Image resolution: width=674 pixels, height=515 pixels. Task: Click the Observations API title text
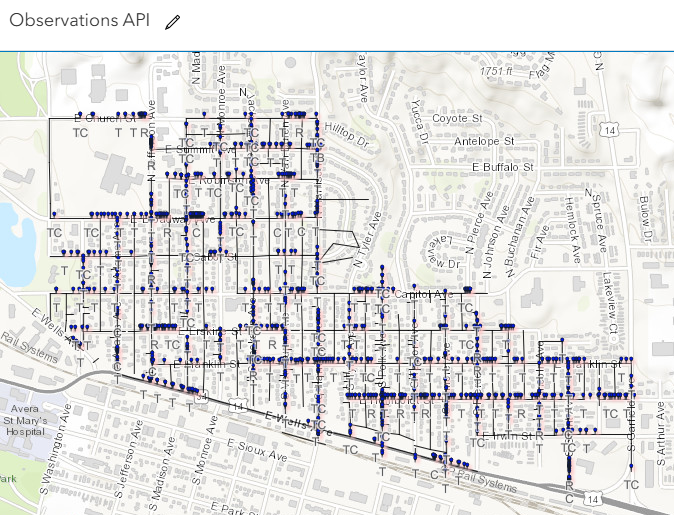80,20
